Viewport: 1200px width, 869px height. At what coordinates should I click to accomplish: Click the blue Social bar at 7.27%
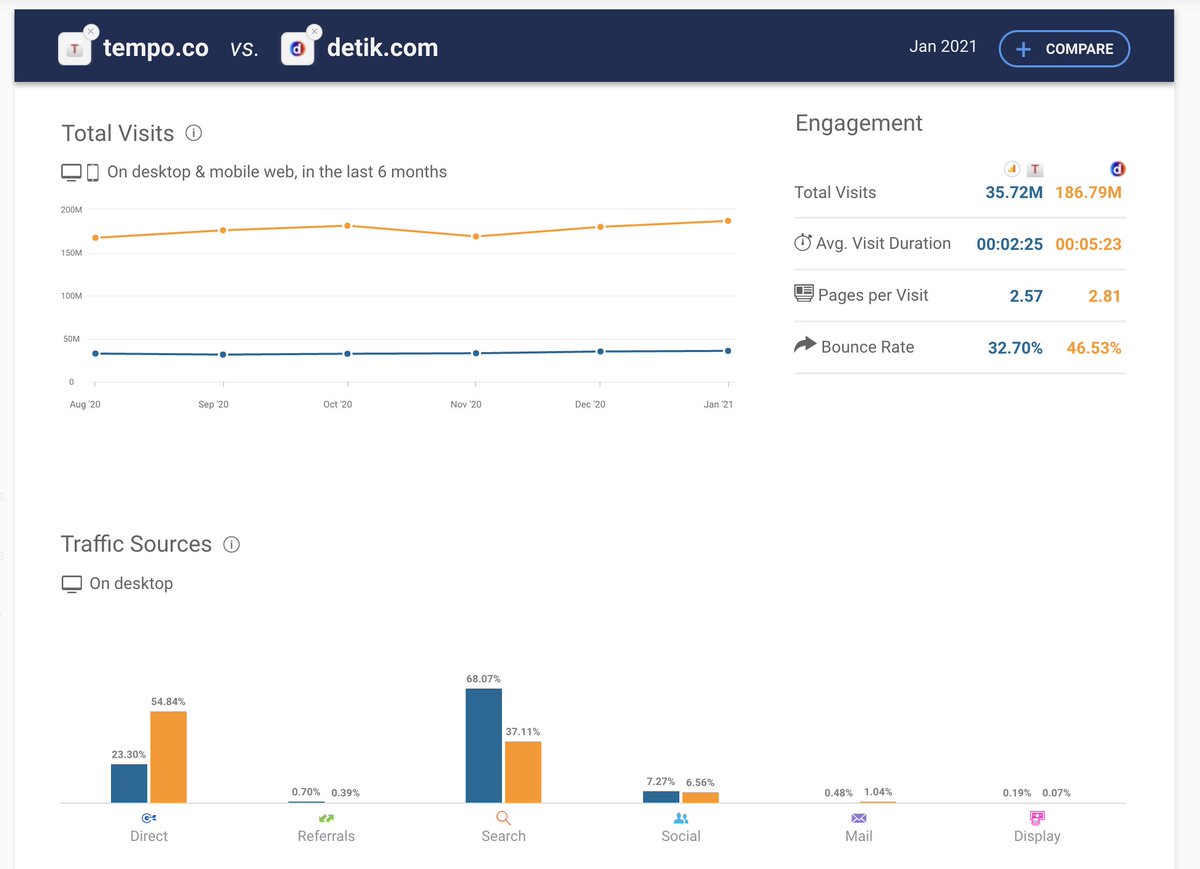coord(661,796)
